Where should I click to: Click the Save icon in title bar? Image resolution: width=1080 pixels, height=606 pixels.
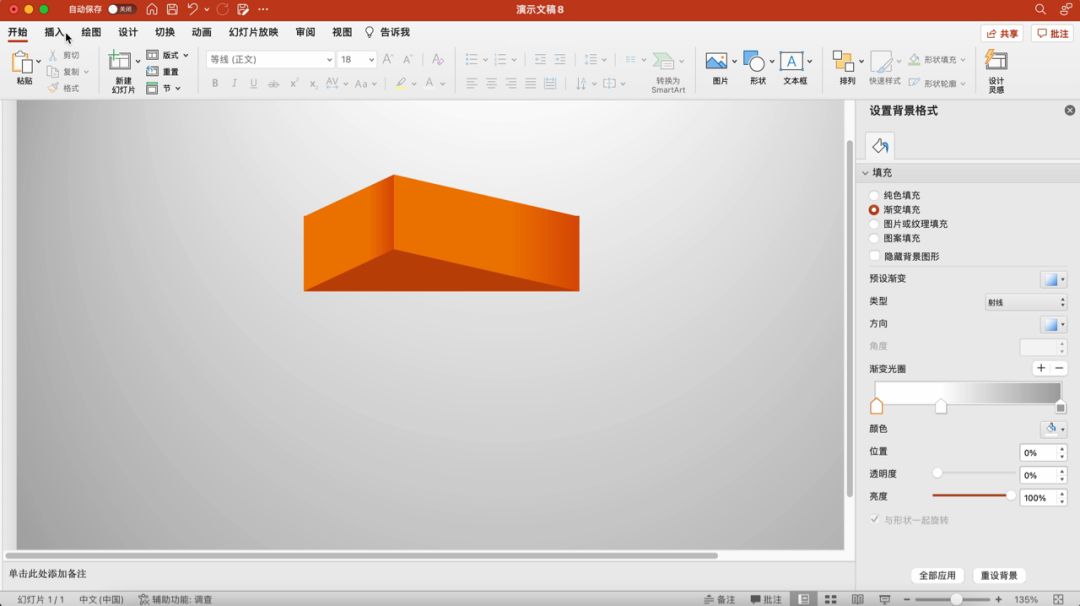tap(172, 9)
